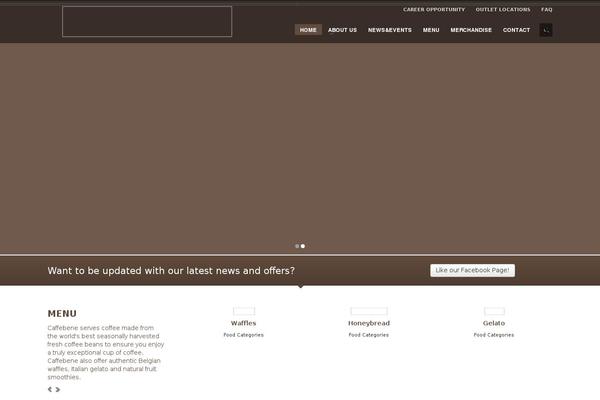Viewport: 600px width, 400px height.
Task: Click Food Categories under Waffles
Action: (x=243, y=335)
